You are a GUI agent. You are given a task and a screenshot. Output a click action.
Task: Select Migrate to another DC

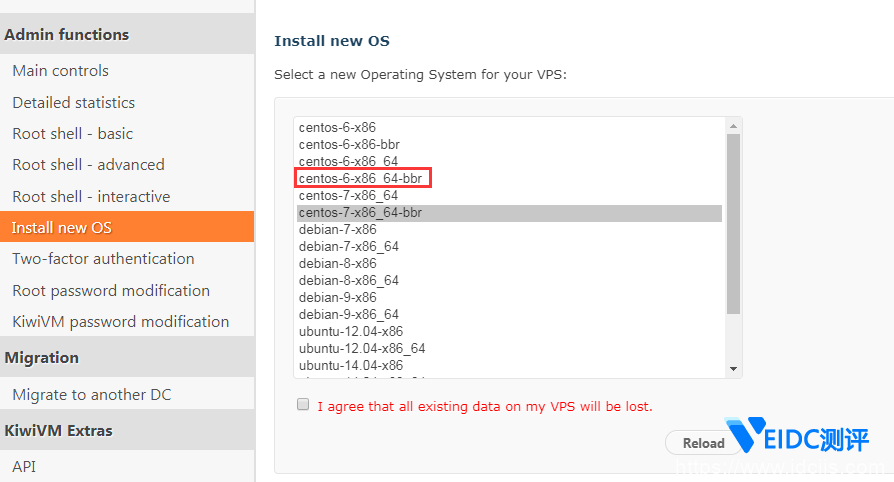click(x=91, y=395)
